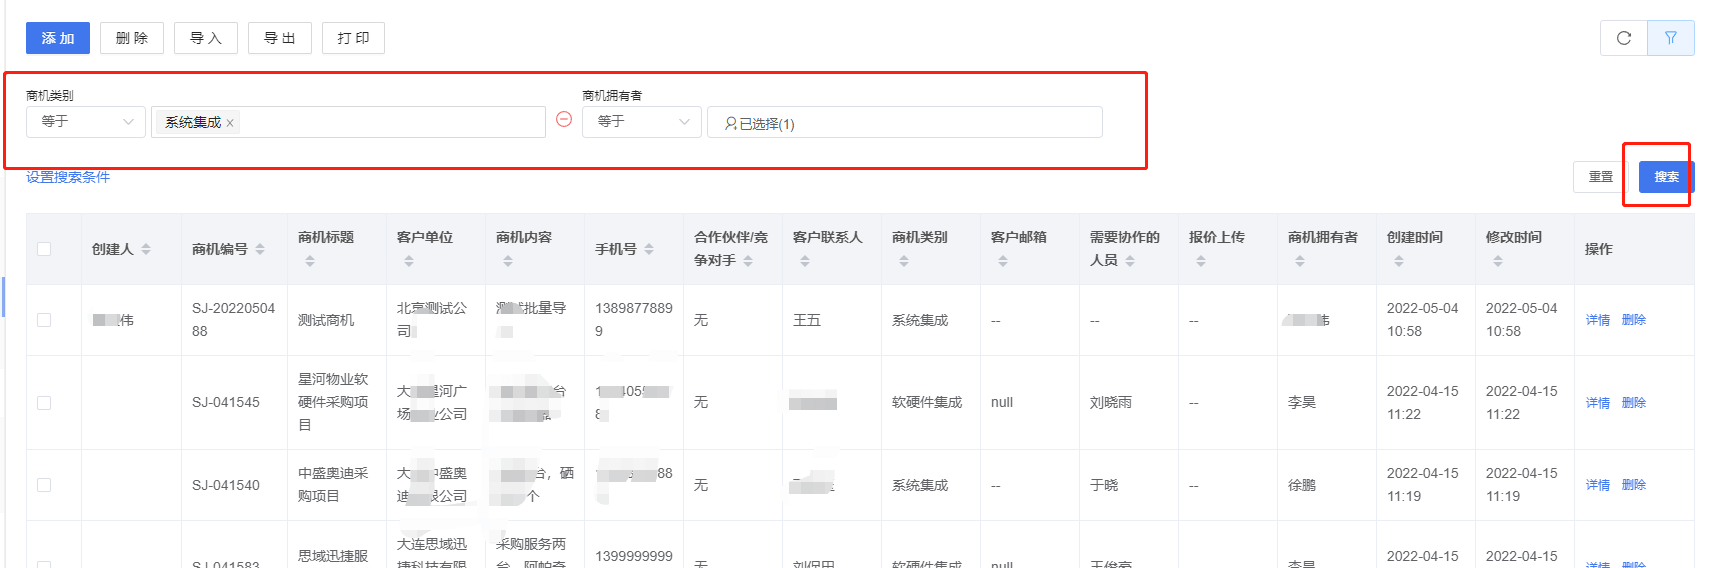
Task: Click the 操作 column header
Action: click(1599, 249)
